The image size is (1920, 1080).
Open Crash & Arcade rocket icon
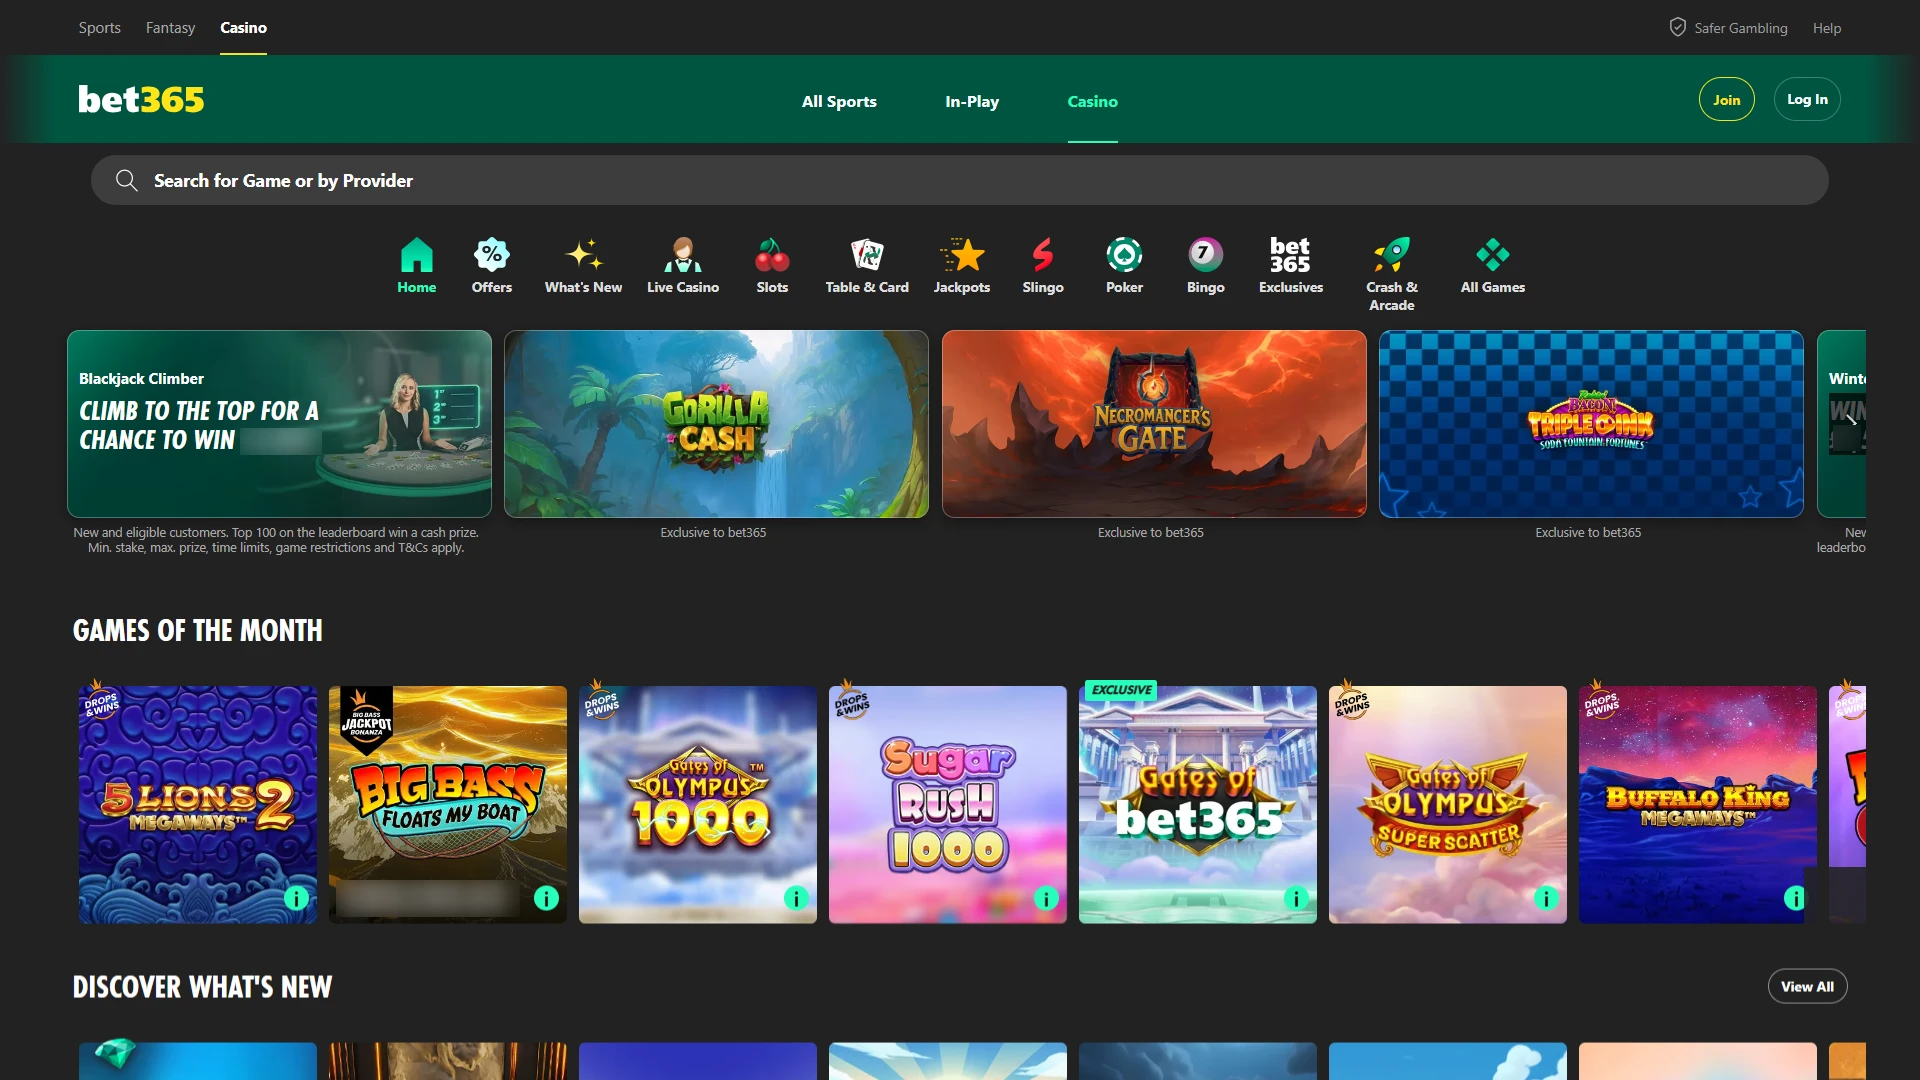coord(1392,255)
